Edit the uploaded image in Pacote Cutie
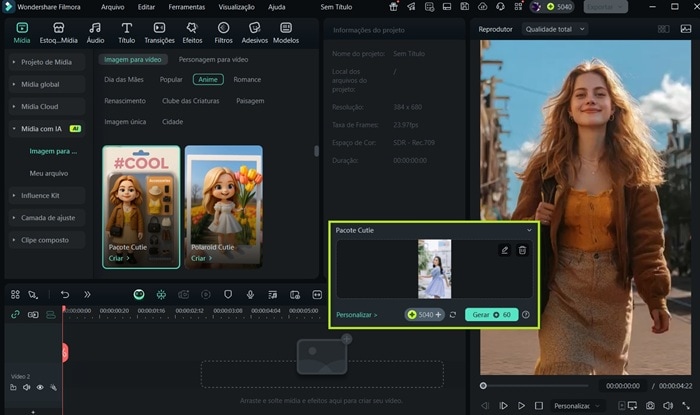This screenshot has height=415, width=700. point(504,250)
